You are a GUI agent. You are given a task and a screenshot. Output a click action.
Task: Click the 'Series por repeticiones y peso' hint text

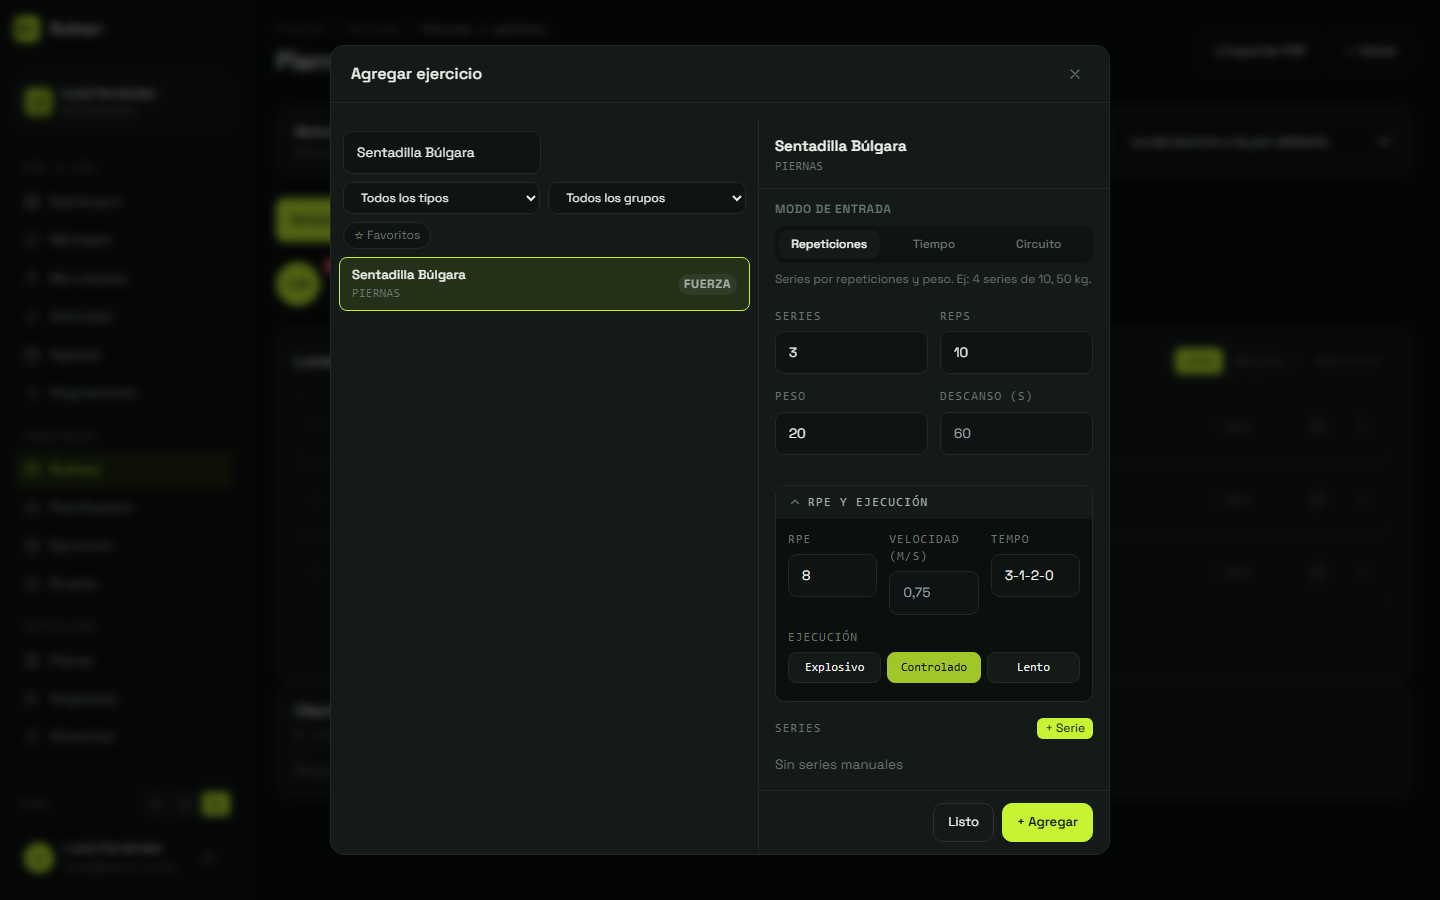[933, 280]
